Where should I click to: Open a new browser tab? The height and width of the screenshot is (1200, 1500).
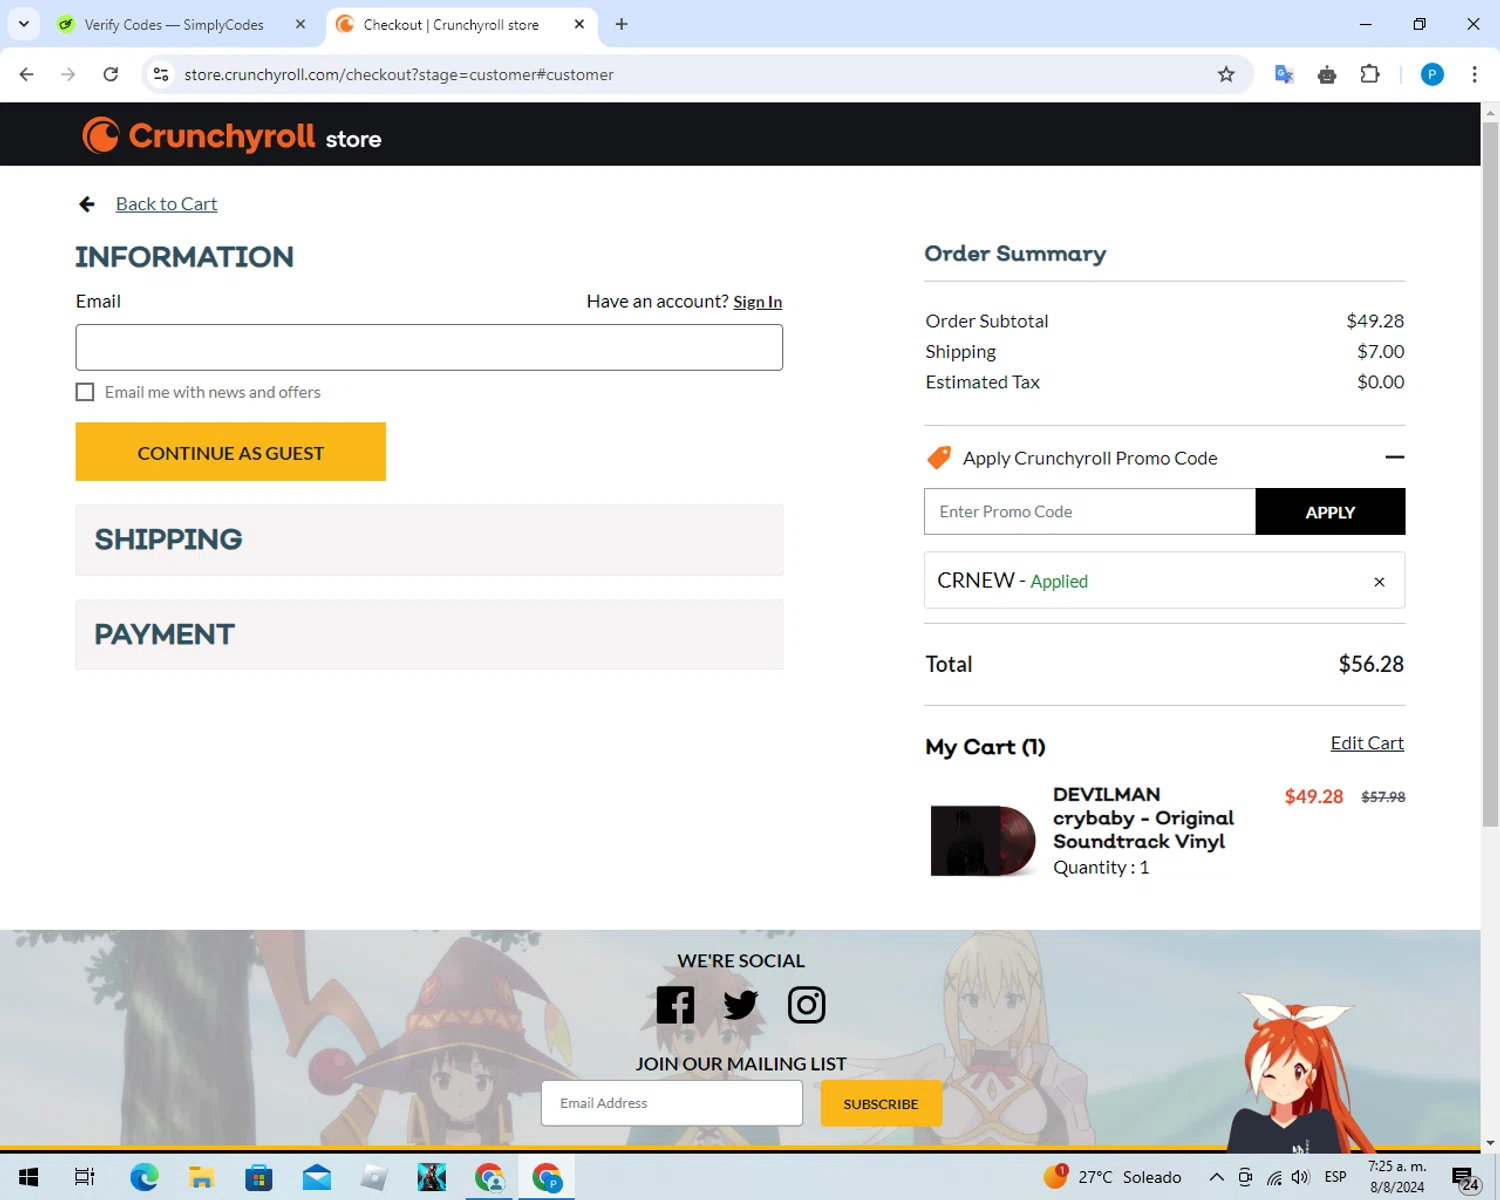[621, 24]
